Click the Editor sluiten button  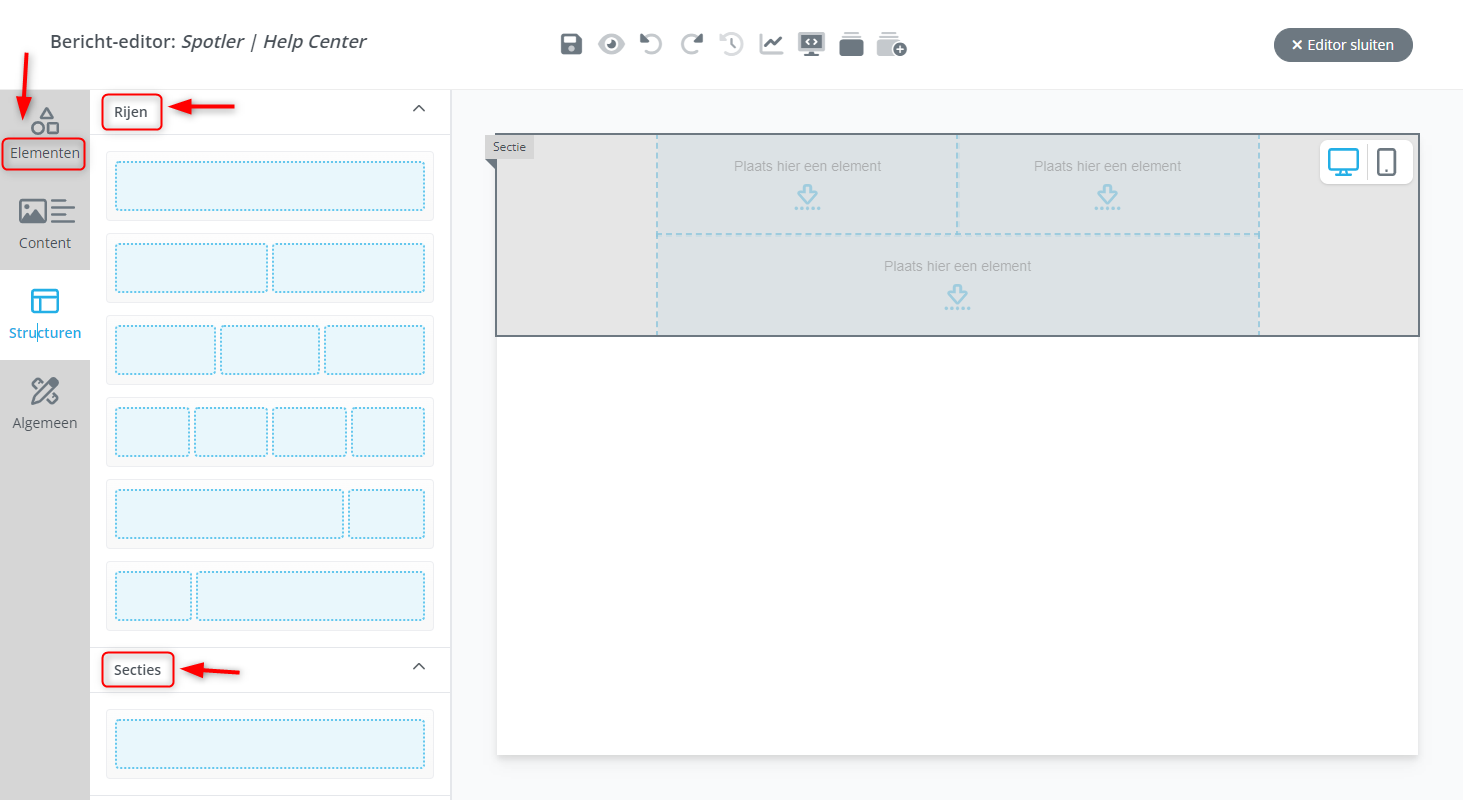click(x=1342, y=45)
